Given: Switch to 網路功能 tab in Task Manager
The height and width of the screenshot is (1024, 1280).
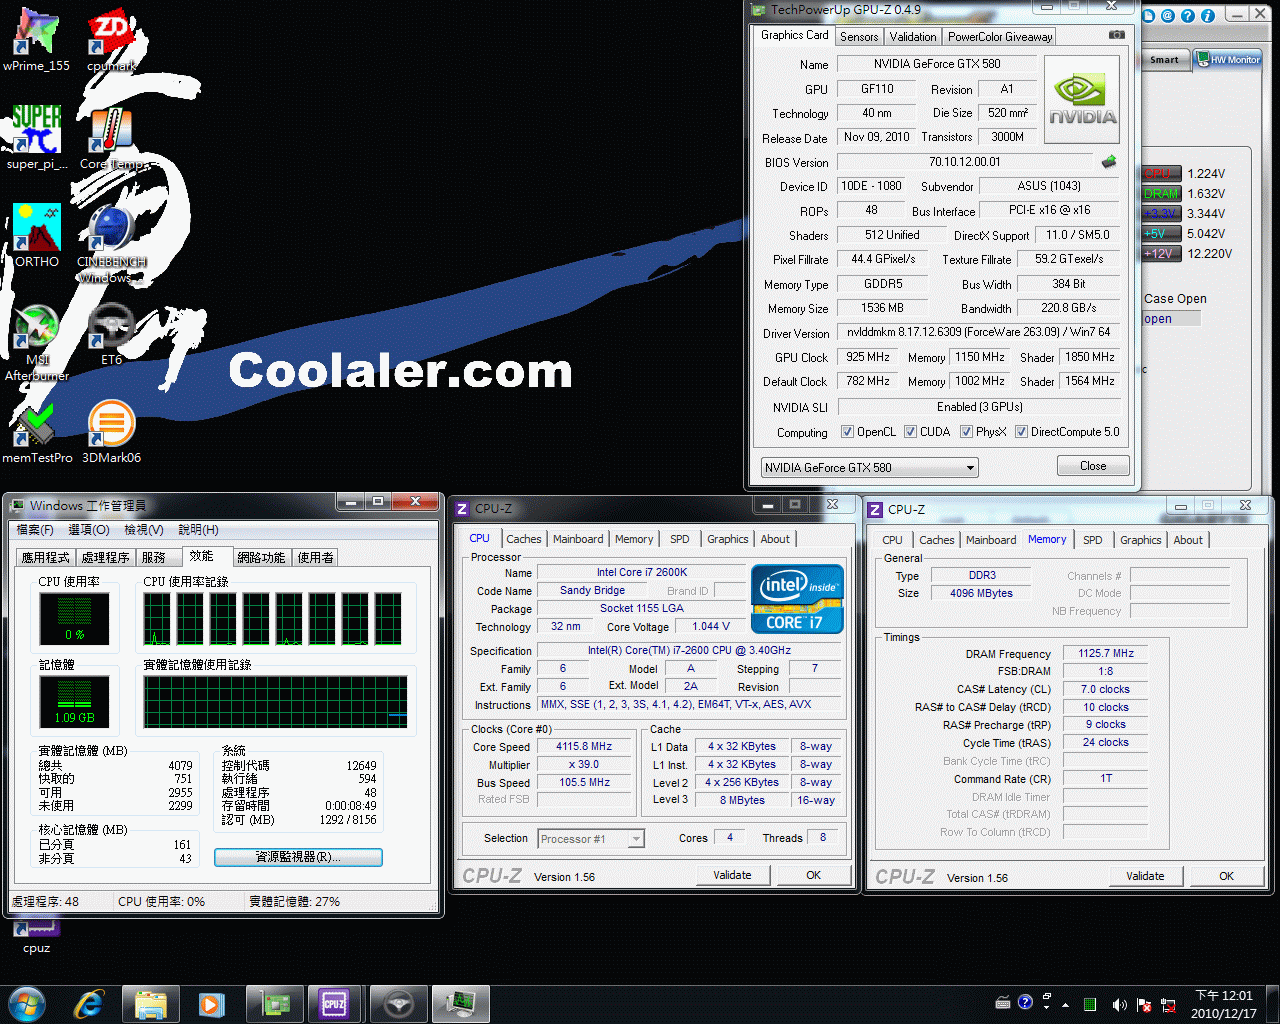Looking at the screenshot, I should click(261, 558).
